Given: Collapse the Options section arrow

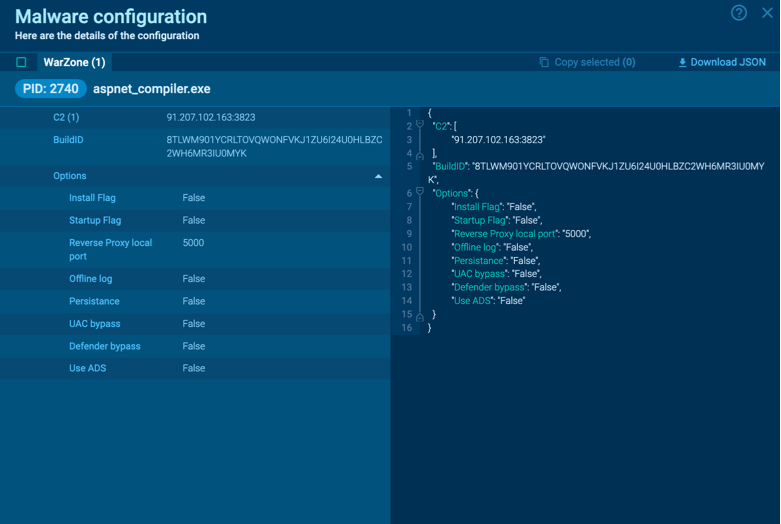Looking at the screenshot, I should (x=378, y=176).
